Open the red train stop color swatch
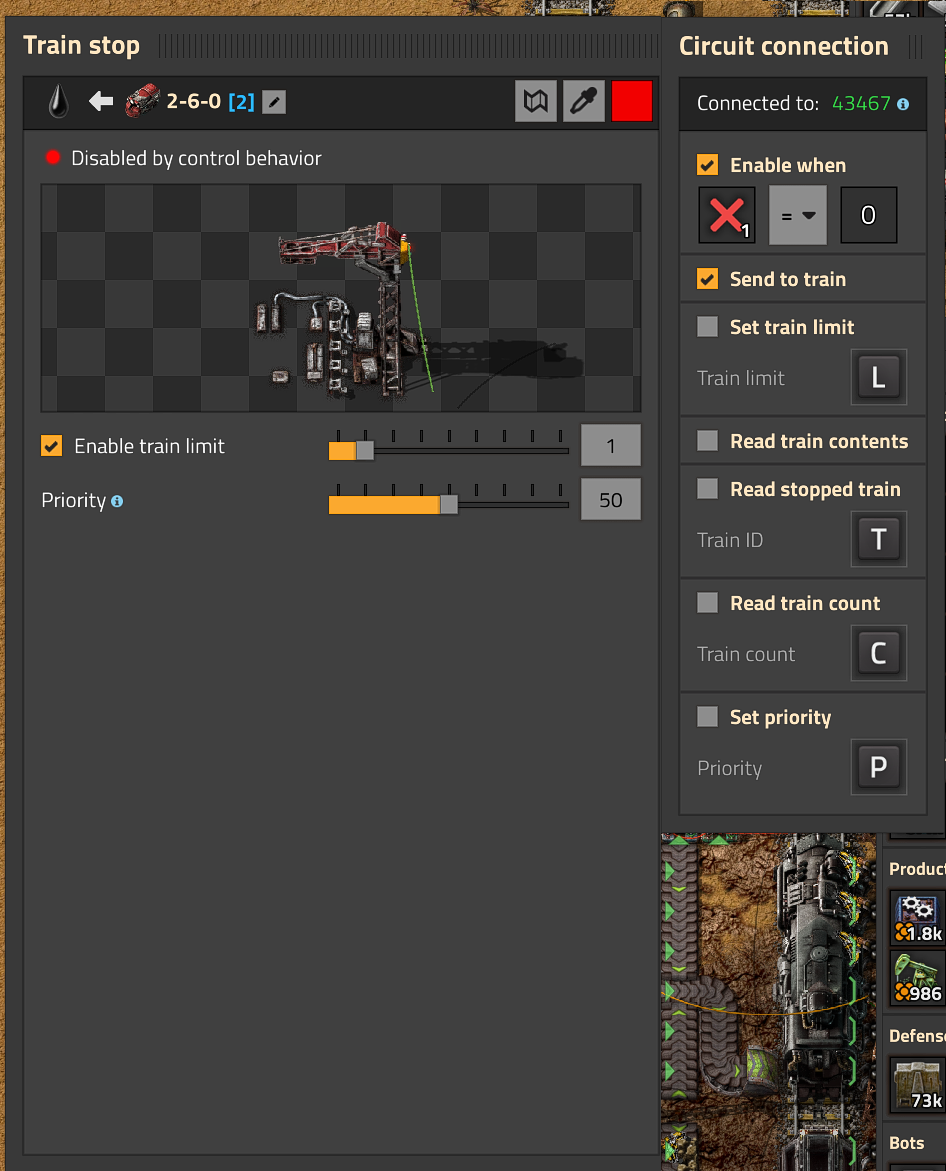Image resolution: width=946 pixels, height=1171 pixels. tap(632, 101)
